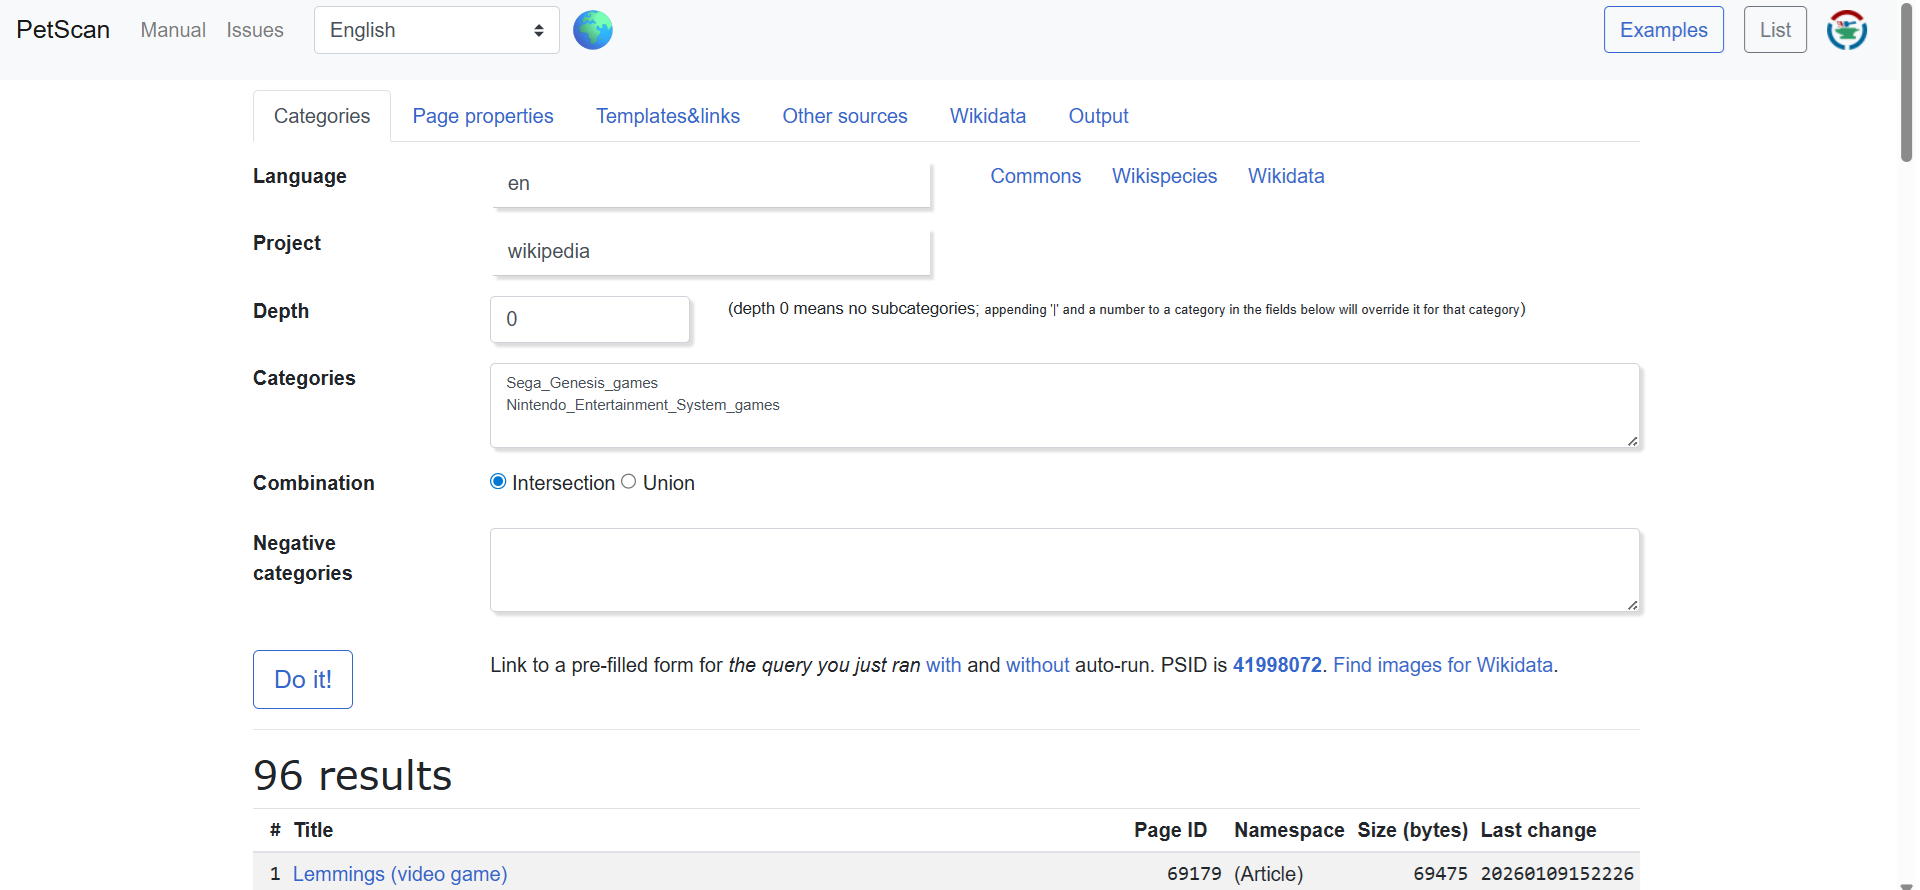Open the PSID 41998072 link
The image size is (1920, 890).
point(1277,665)
